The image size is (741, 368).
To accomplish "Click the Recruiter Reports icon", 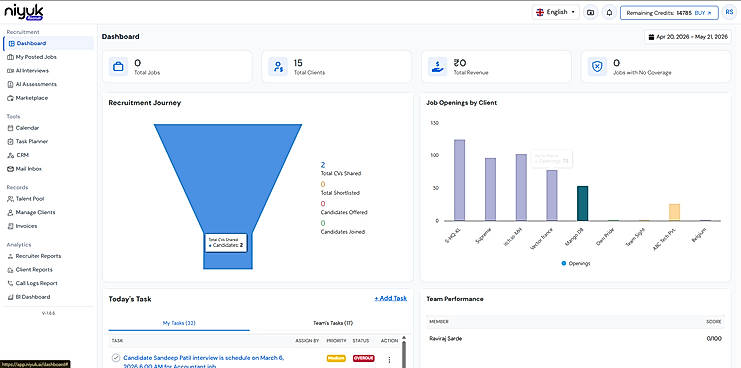I will pyautogui.click(x=11, y=256).
